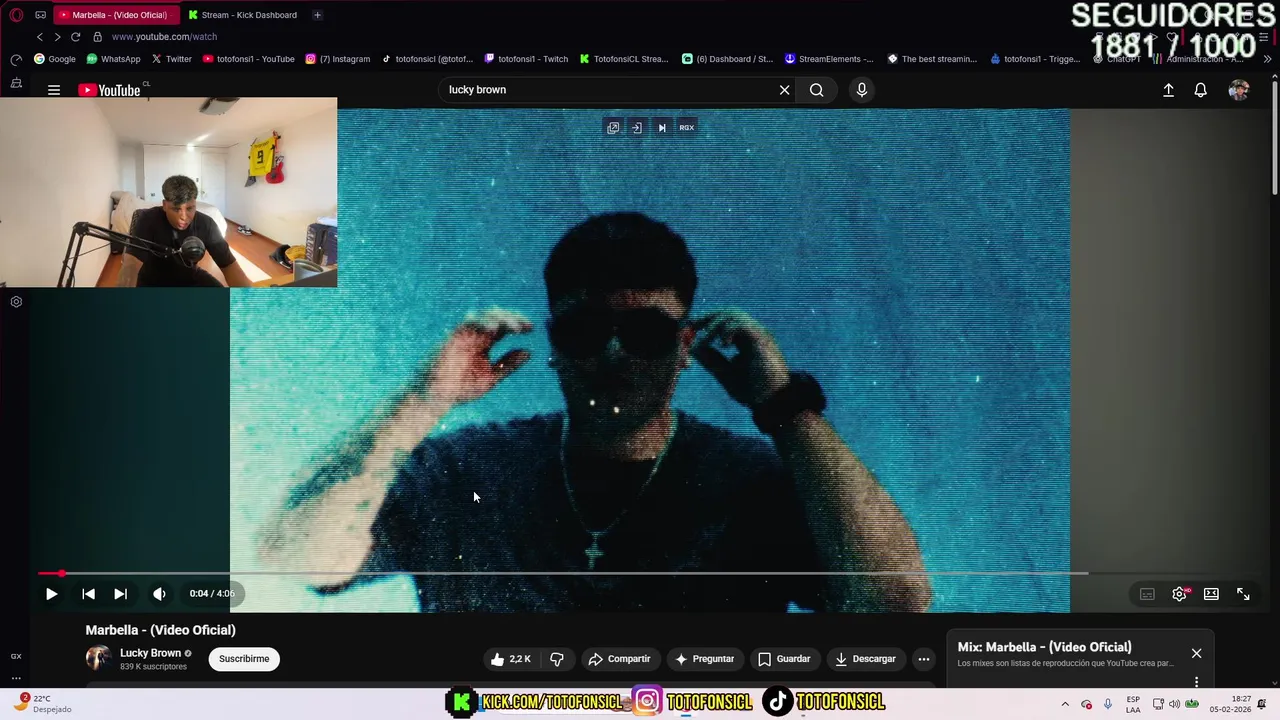The height and width of the screenshot is (720, 1280).
Task: Open the player settings gear
Action: [x=1180, y=594]
